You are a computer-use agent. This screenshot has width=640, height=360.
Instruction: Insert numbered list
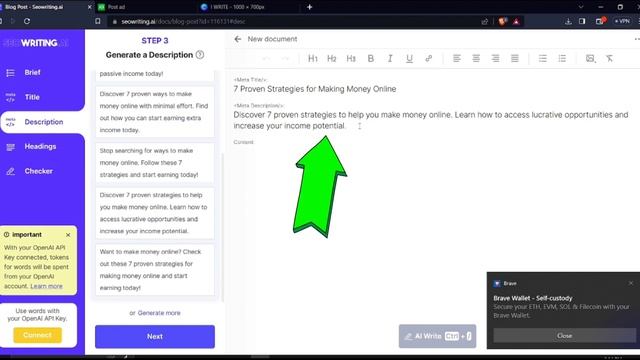(562, 58)
